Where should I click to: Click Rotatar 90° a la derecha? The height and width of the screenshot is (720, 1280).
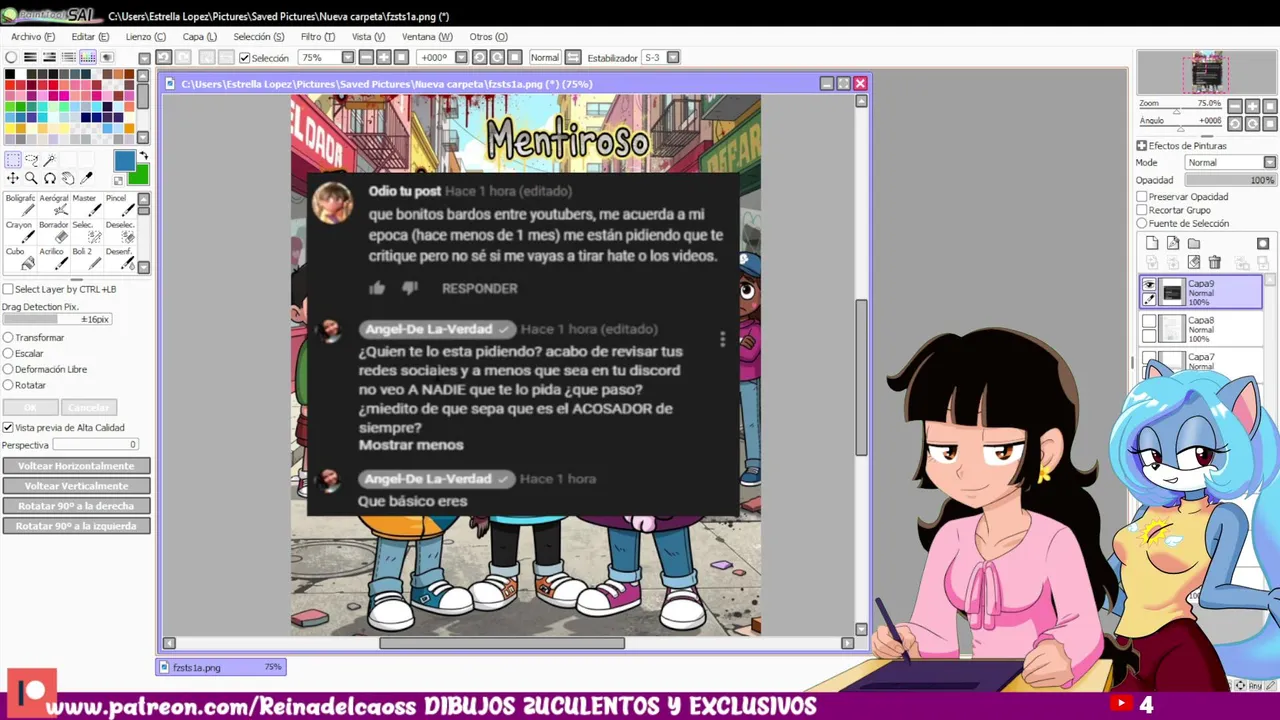click(76, 506)
